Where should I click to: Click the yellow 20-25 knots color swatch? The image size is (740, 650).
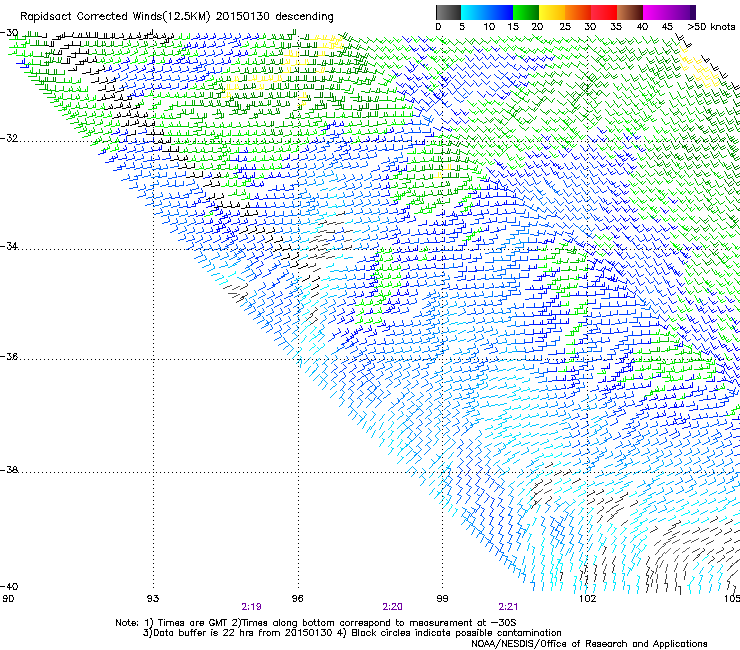coord(552,12)
